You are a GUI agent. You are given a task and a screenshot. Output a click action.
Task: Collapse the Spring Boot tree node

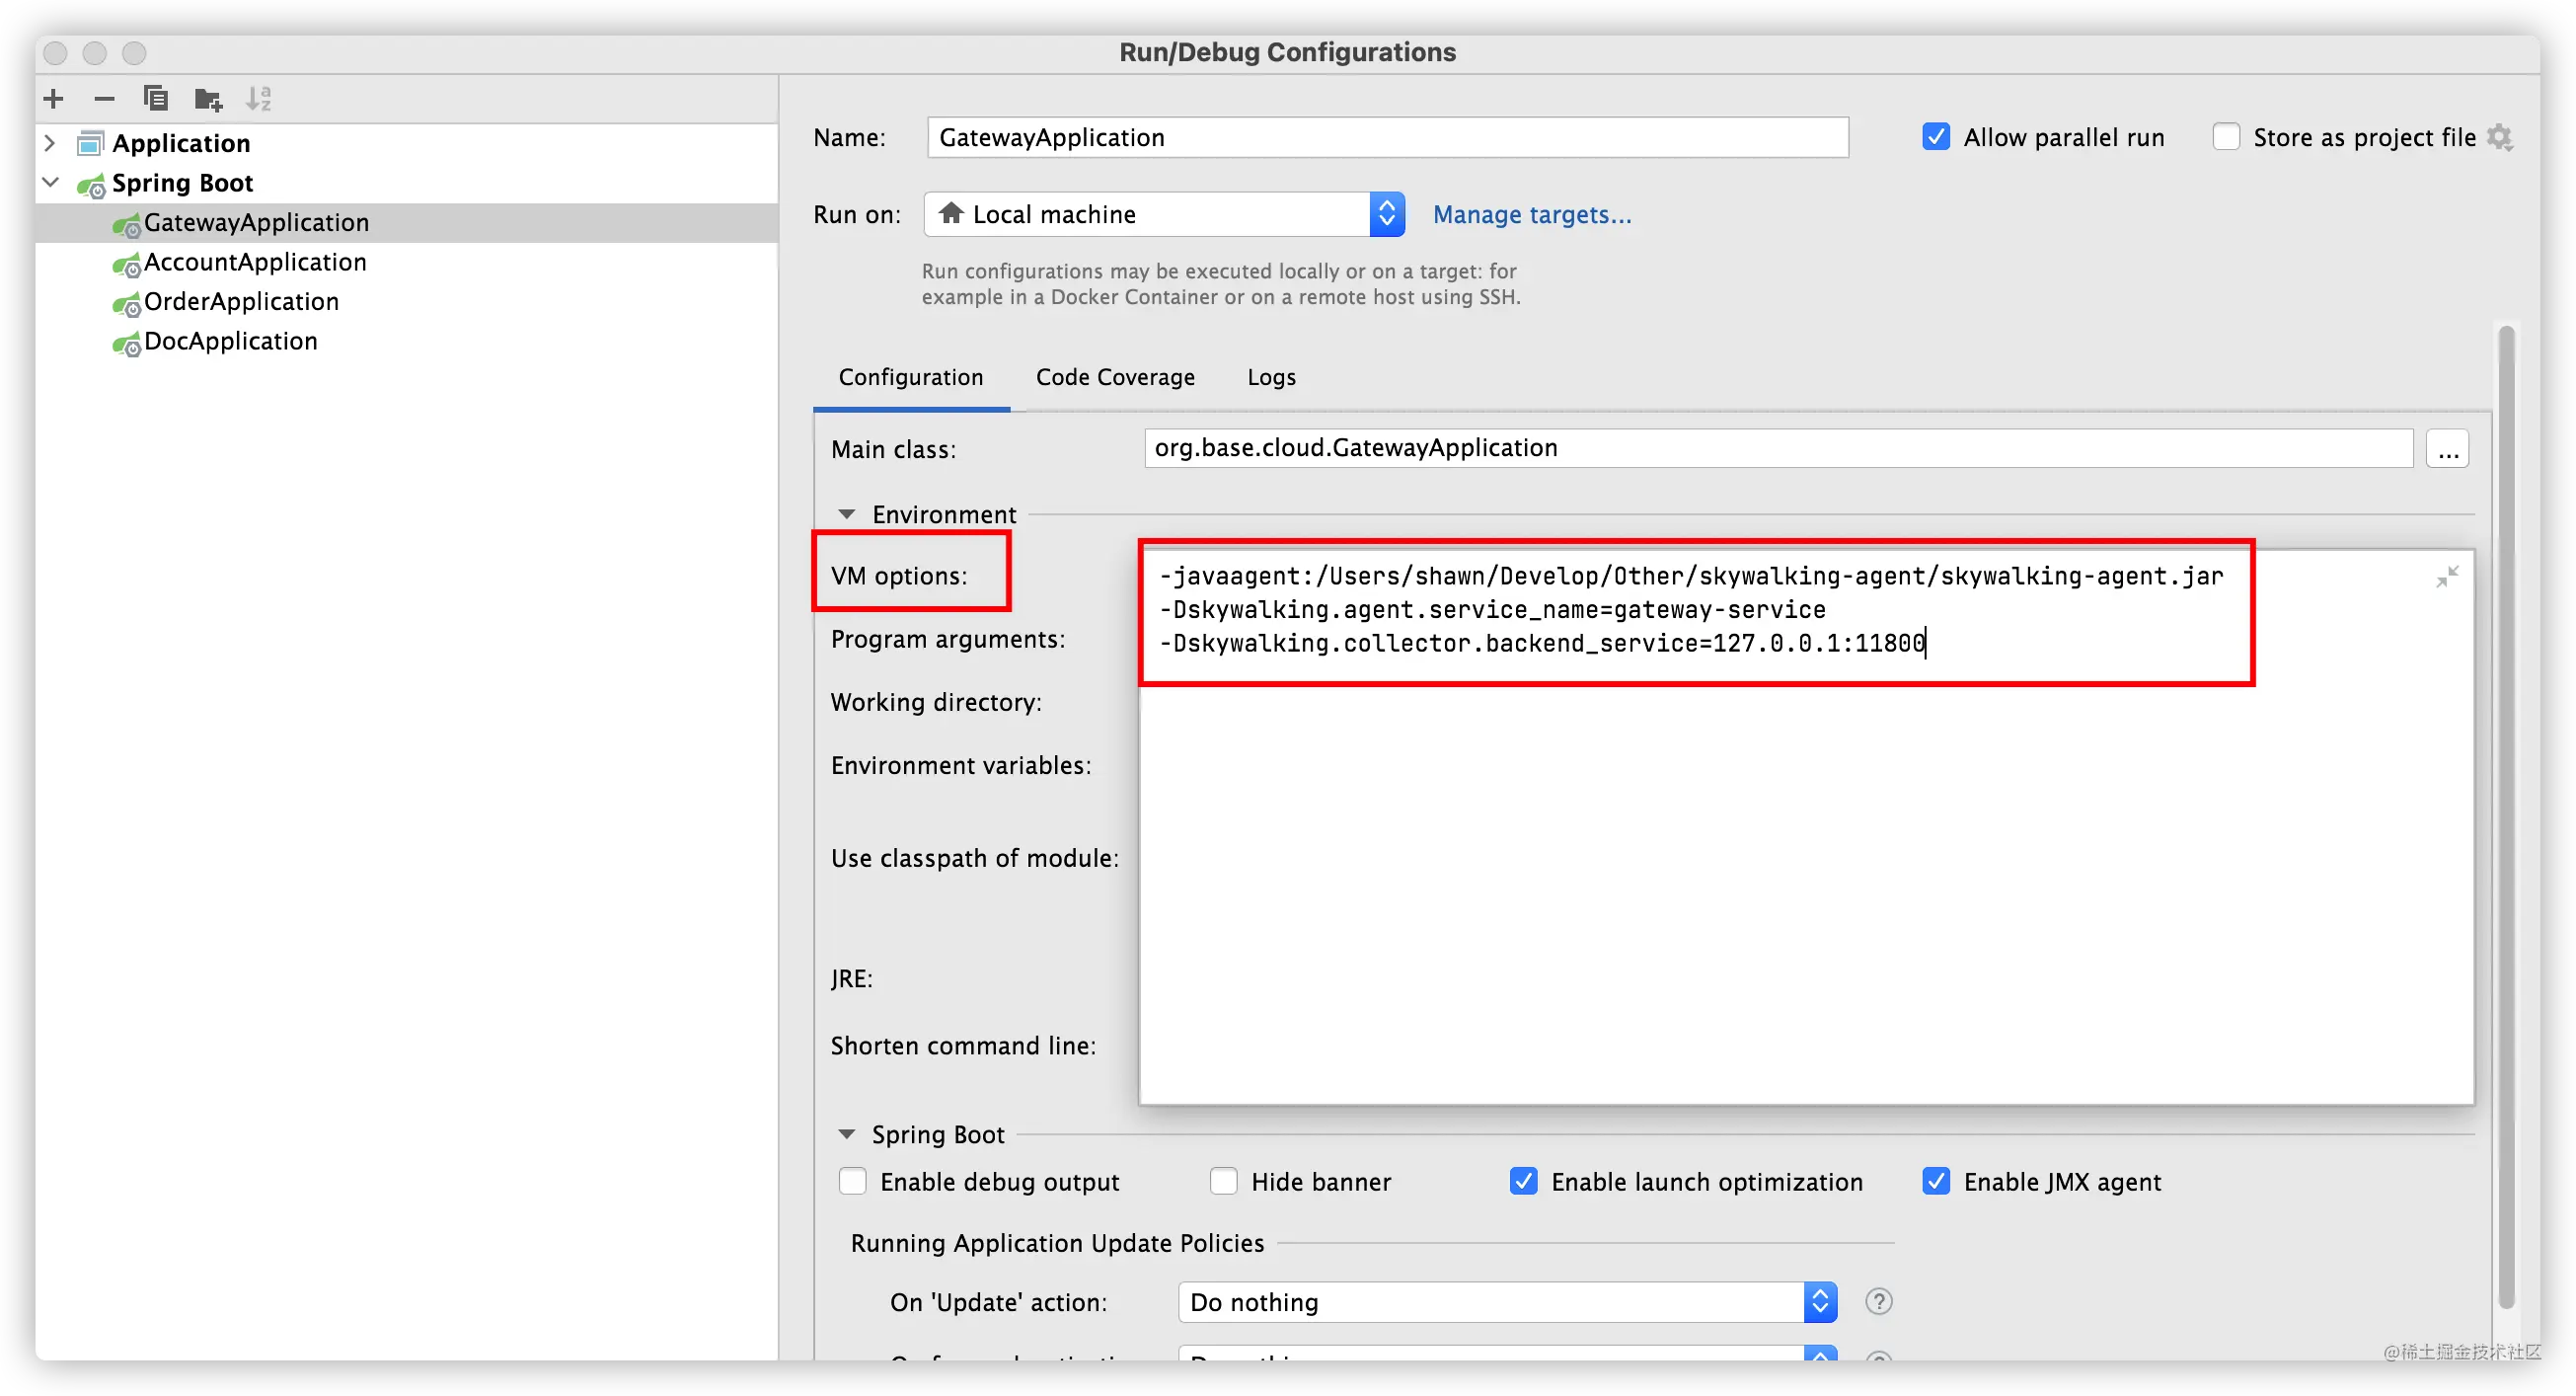(x=50, y=183)
